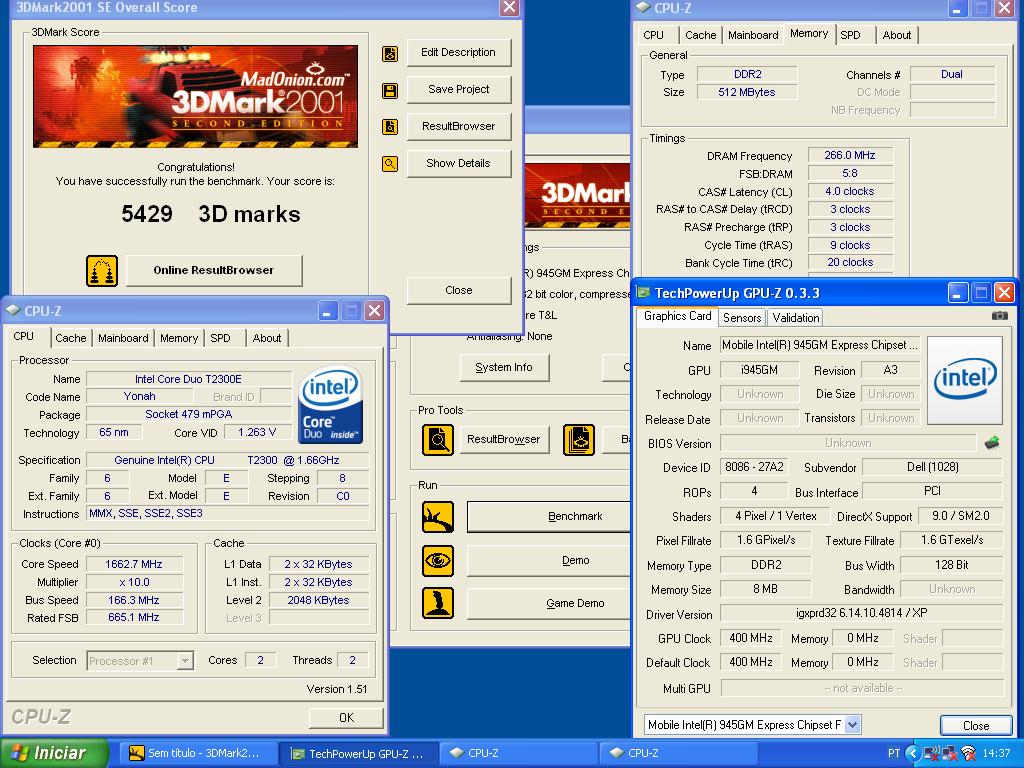Click the 5429 3D marks score text

[x=211, y=214]
